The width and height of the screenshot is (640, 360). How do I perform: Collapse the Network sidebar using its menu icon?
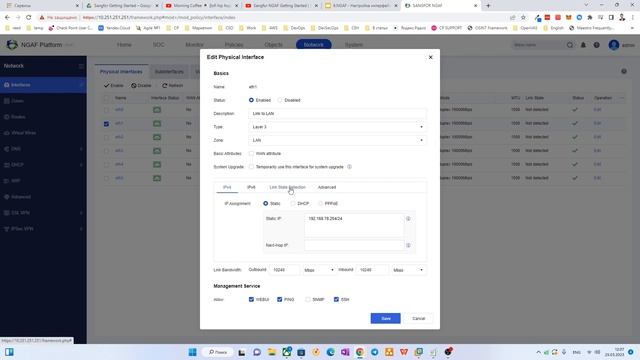pyautogui.click(x=81, y=66)
